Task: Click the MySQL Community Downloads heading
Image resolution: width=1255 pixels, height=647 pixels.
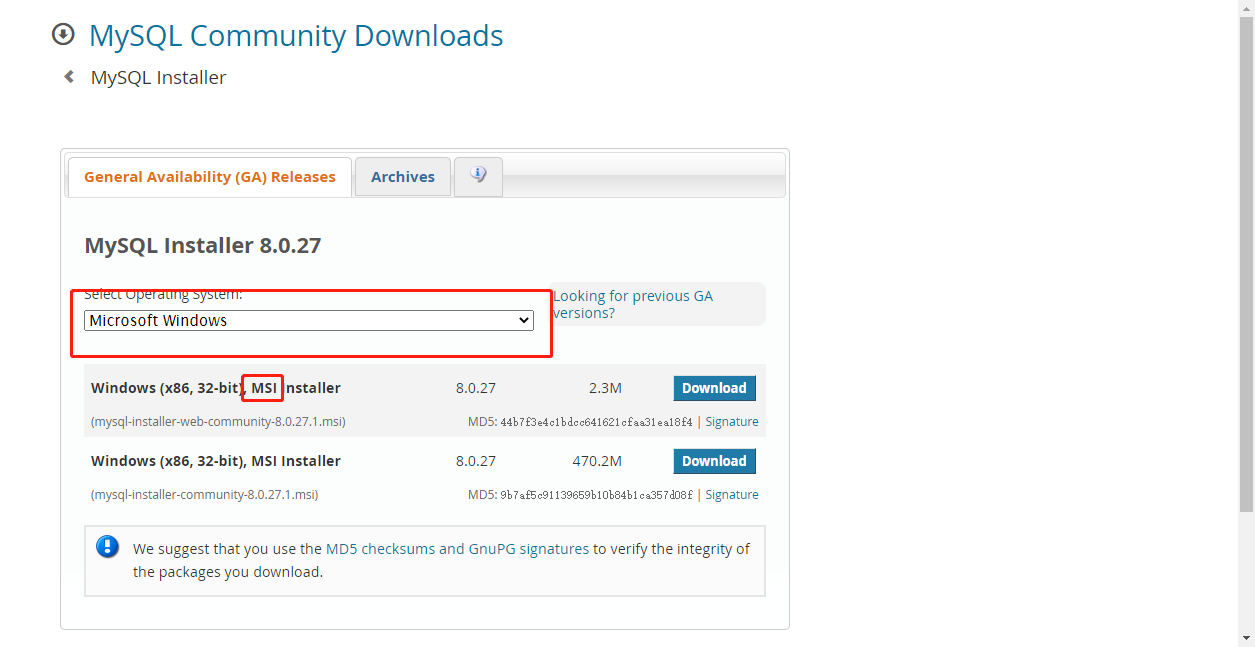Action: pyautogui.click(x=296, y=36)
